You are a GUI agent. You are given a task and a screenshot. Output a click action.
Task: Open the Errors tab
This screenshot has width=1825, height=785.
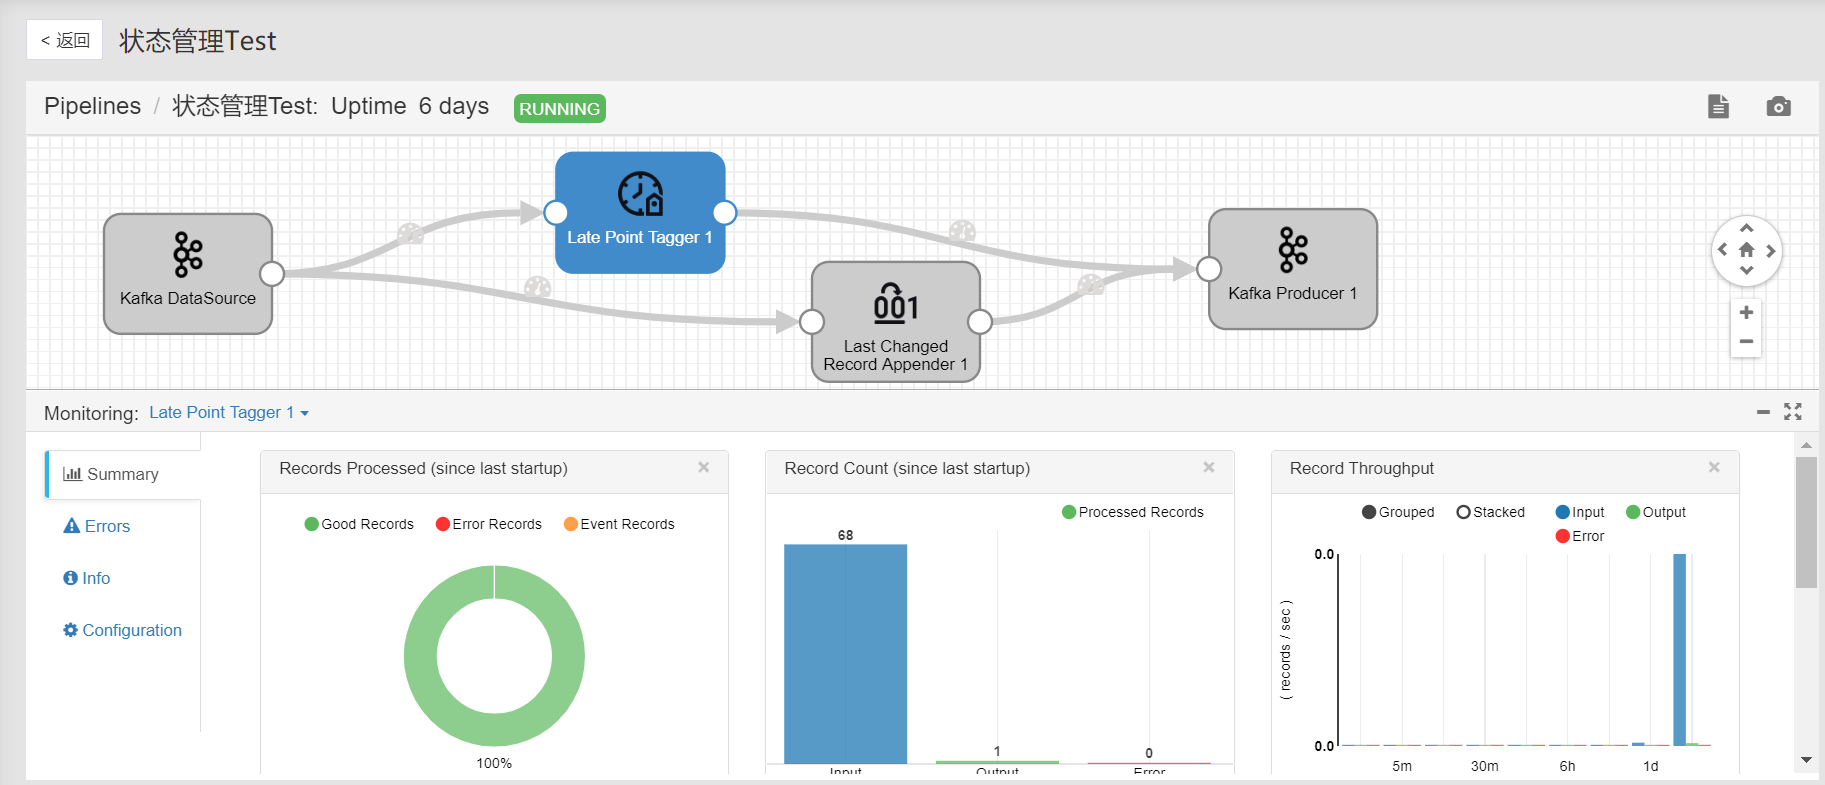point(97,526)
